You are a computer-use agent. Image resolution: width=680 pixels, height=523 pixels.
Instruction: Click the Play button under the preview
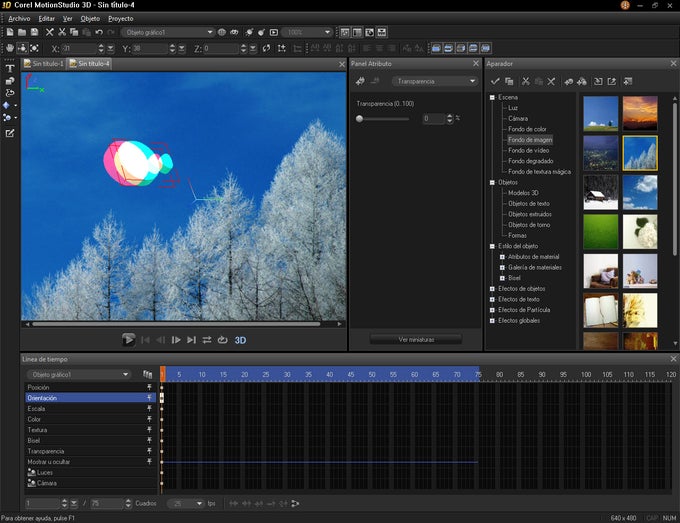[129, 340]
